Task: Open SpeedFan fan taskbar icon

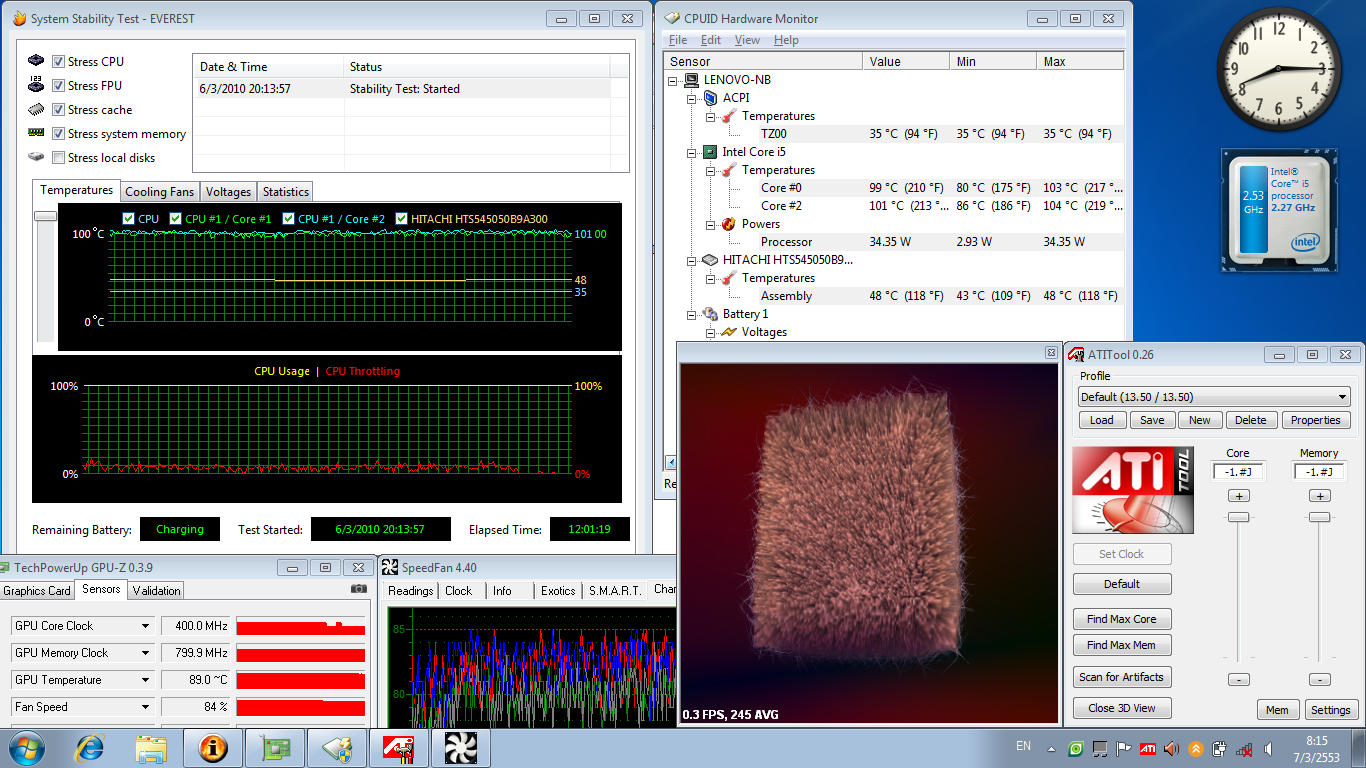Action: pyautogui.click(x=460, y=747)
